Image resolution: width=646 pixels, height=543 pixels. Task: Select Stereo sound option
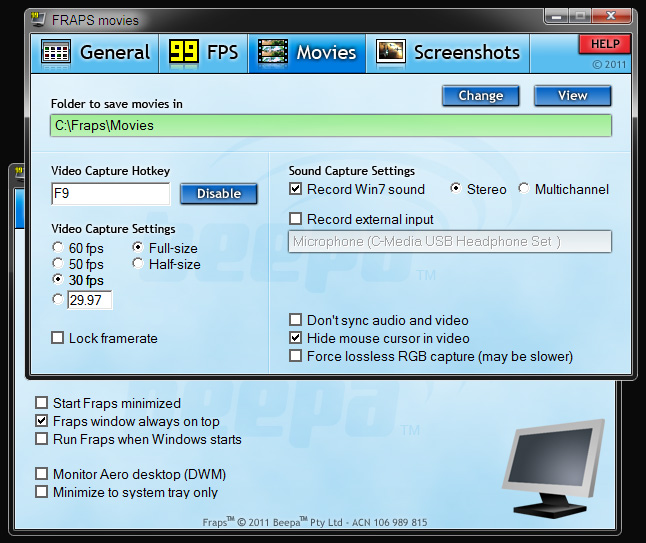(456, 189)
